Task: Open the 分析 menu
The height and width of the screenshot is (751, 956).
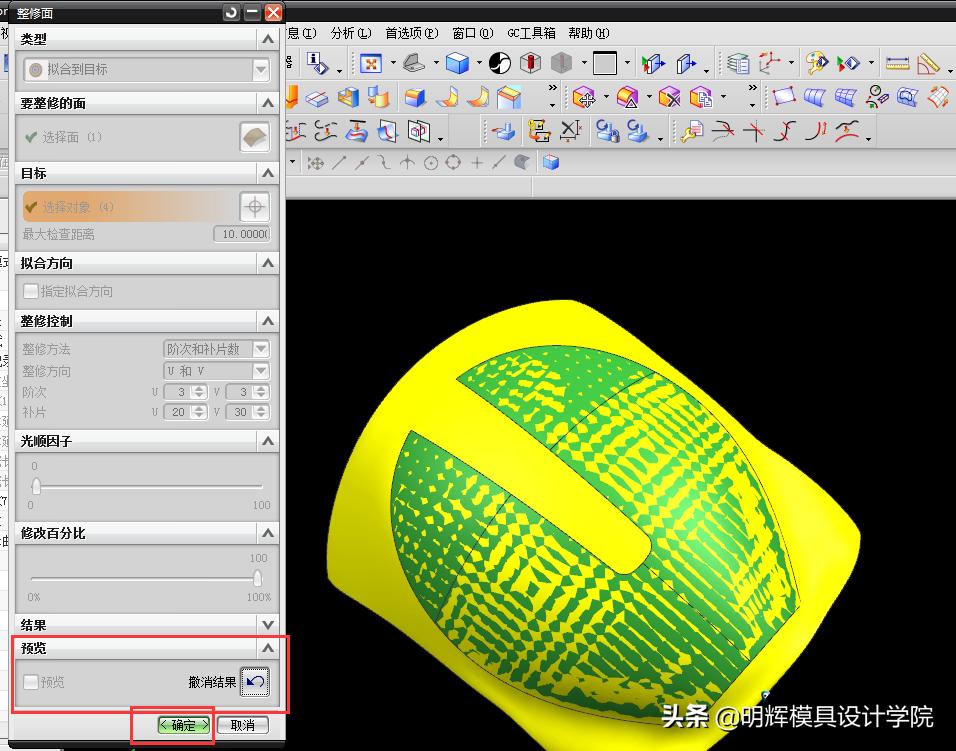Action: (350, 33)
